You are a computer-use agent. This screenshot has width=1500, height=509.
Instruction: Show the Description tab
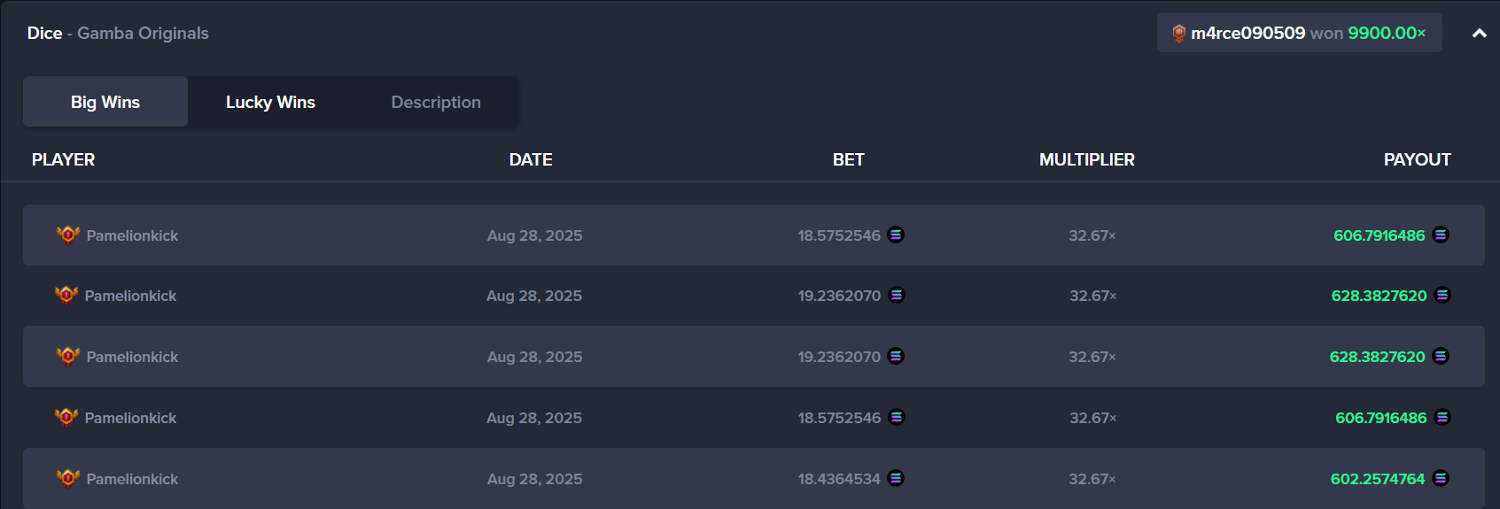tap(435, 102)
